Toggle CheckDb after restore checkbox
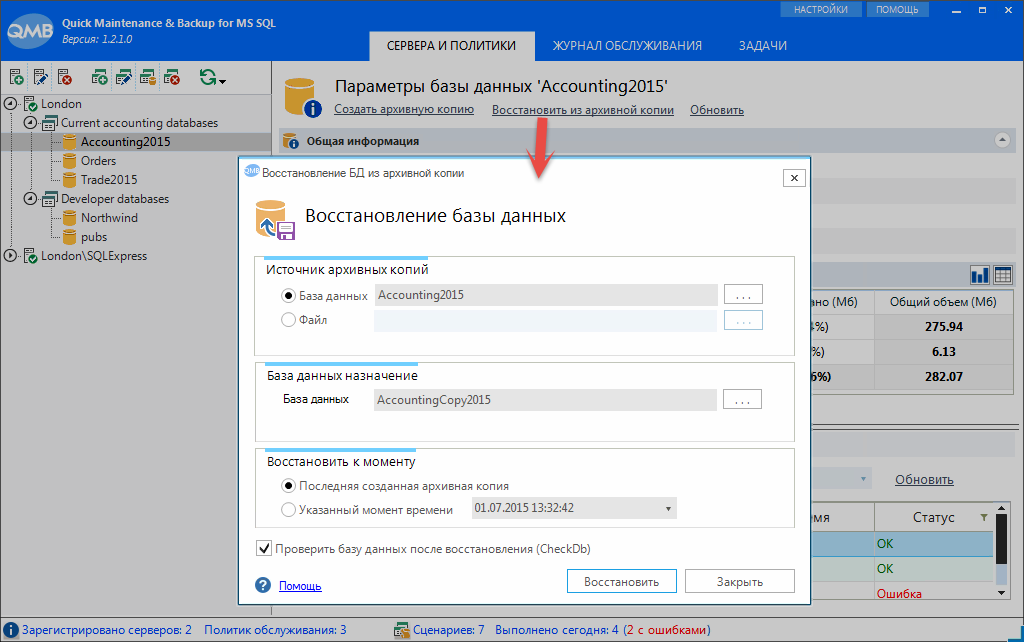The image size is (1024, 642). tap(264, 548)
